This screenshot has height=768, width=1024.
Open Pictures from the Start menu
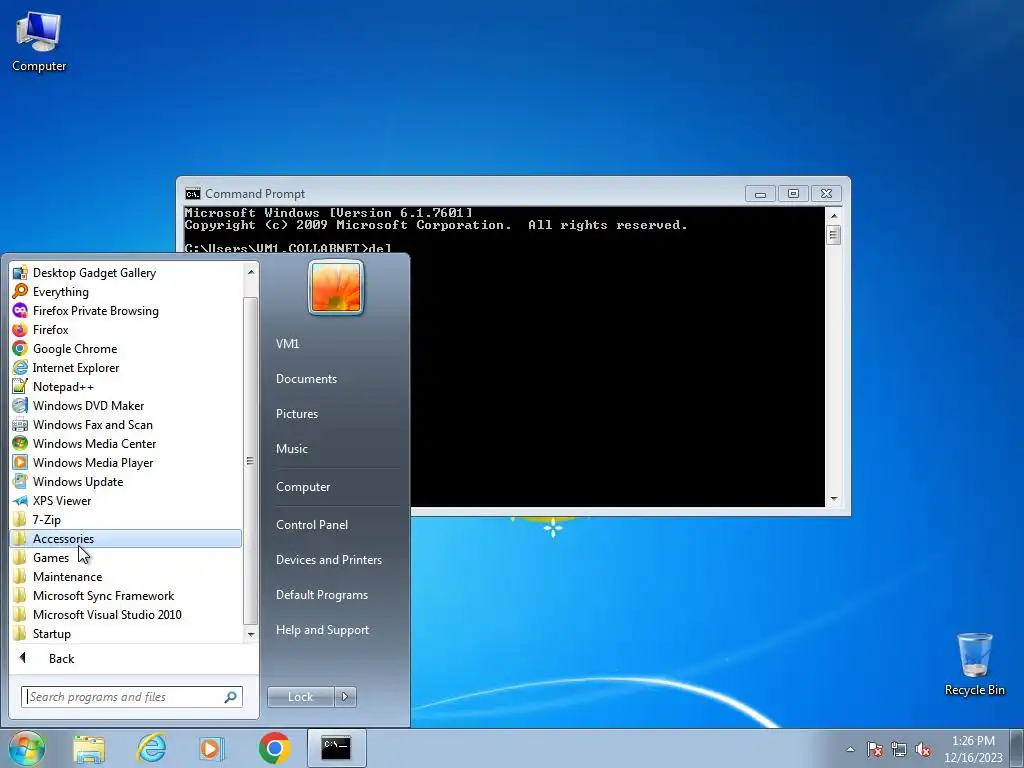[x=337, y=413]
